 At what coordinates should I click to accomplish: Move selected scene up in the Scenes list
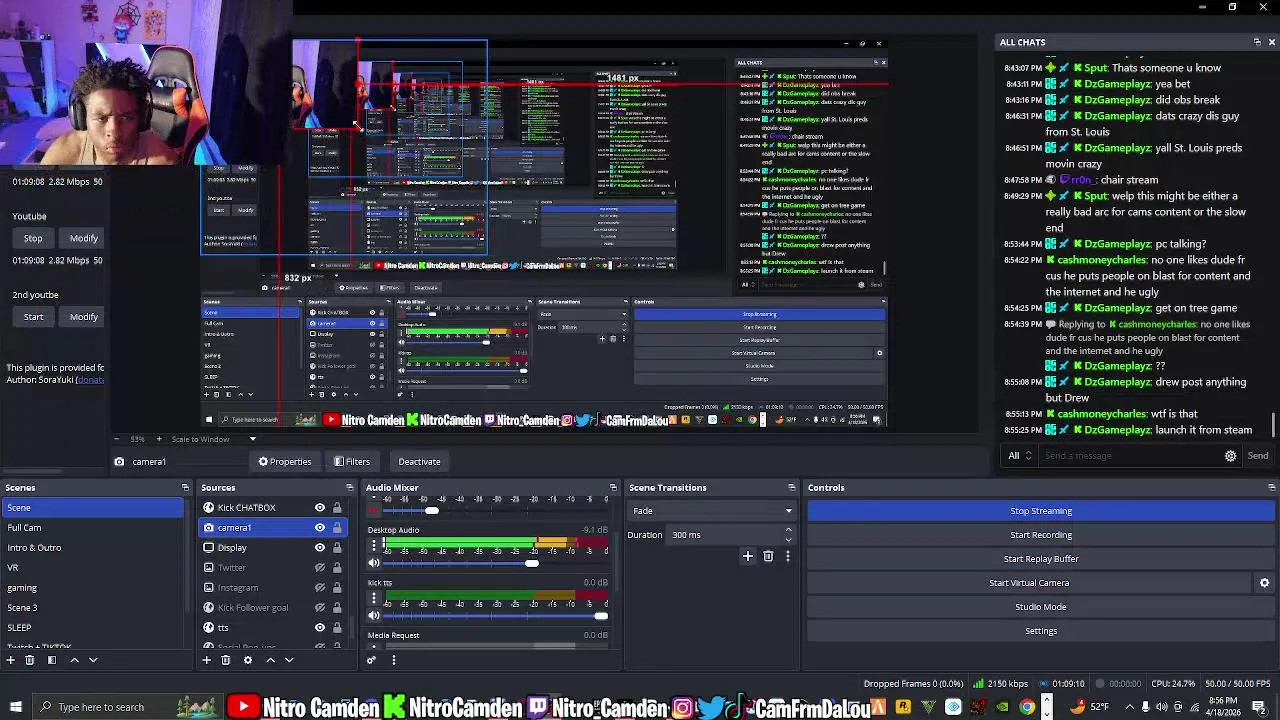click(74, 660)
